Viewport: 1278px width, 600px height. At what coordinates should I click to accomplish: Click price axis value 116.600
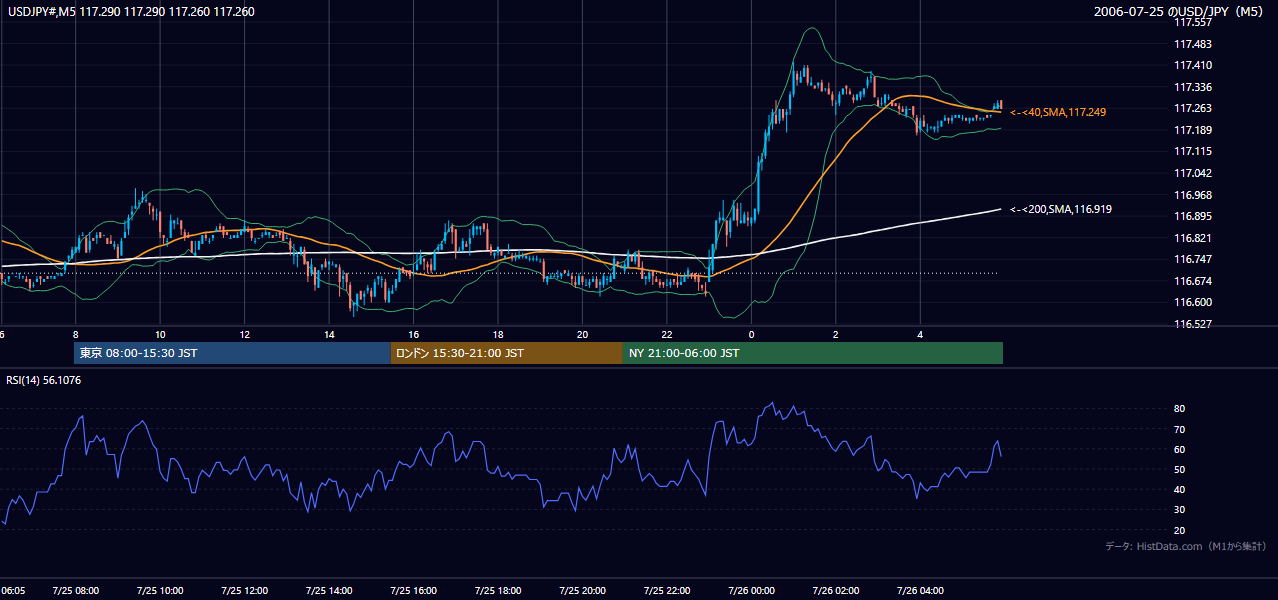click(x=1193, y=302)
